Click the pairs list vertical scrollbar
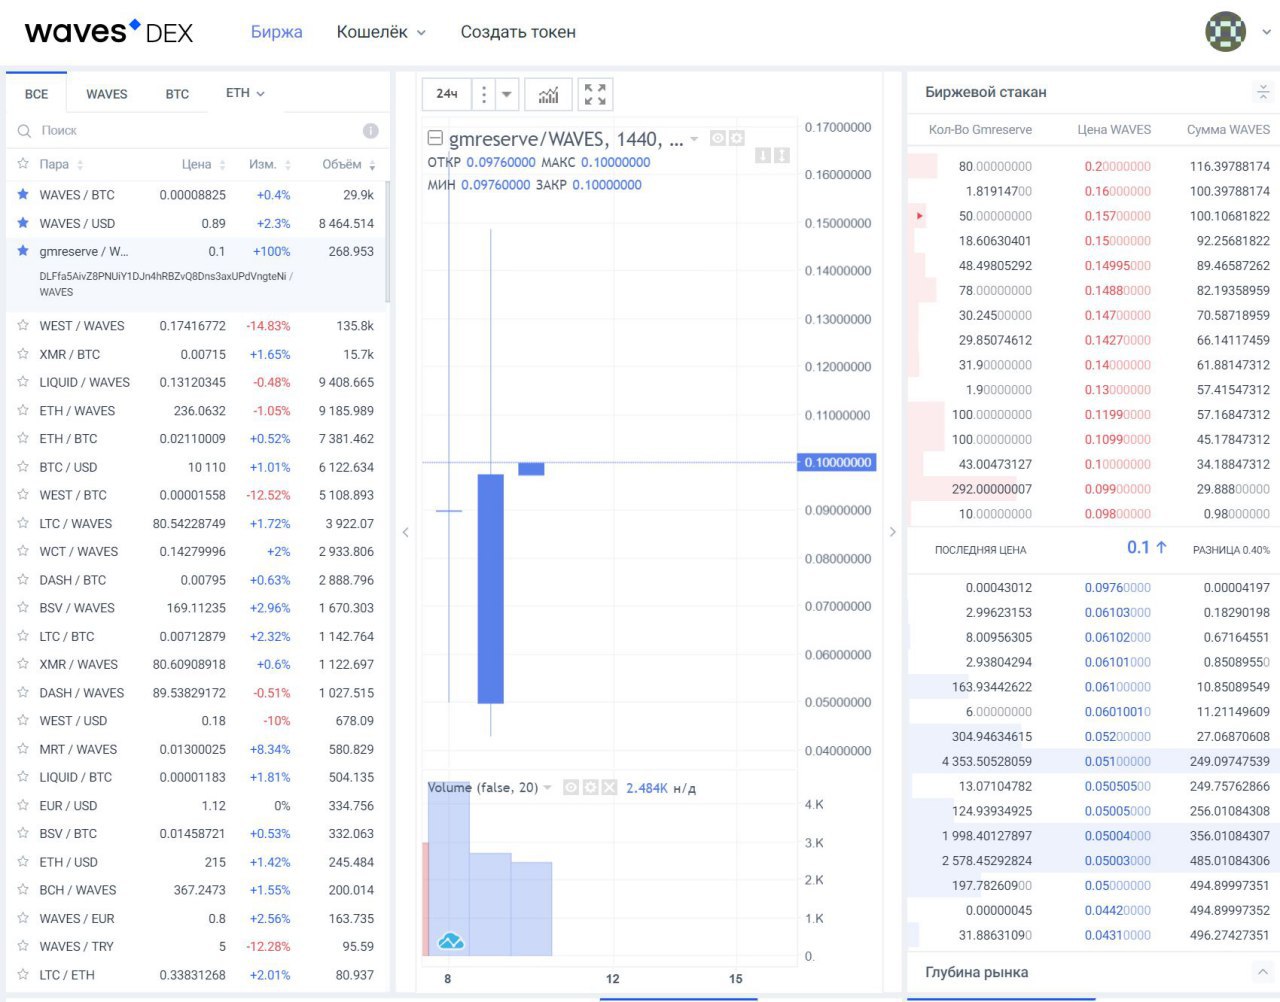The height and width of the screenshot is (1002, 1280). (387, 240)
